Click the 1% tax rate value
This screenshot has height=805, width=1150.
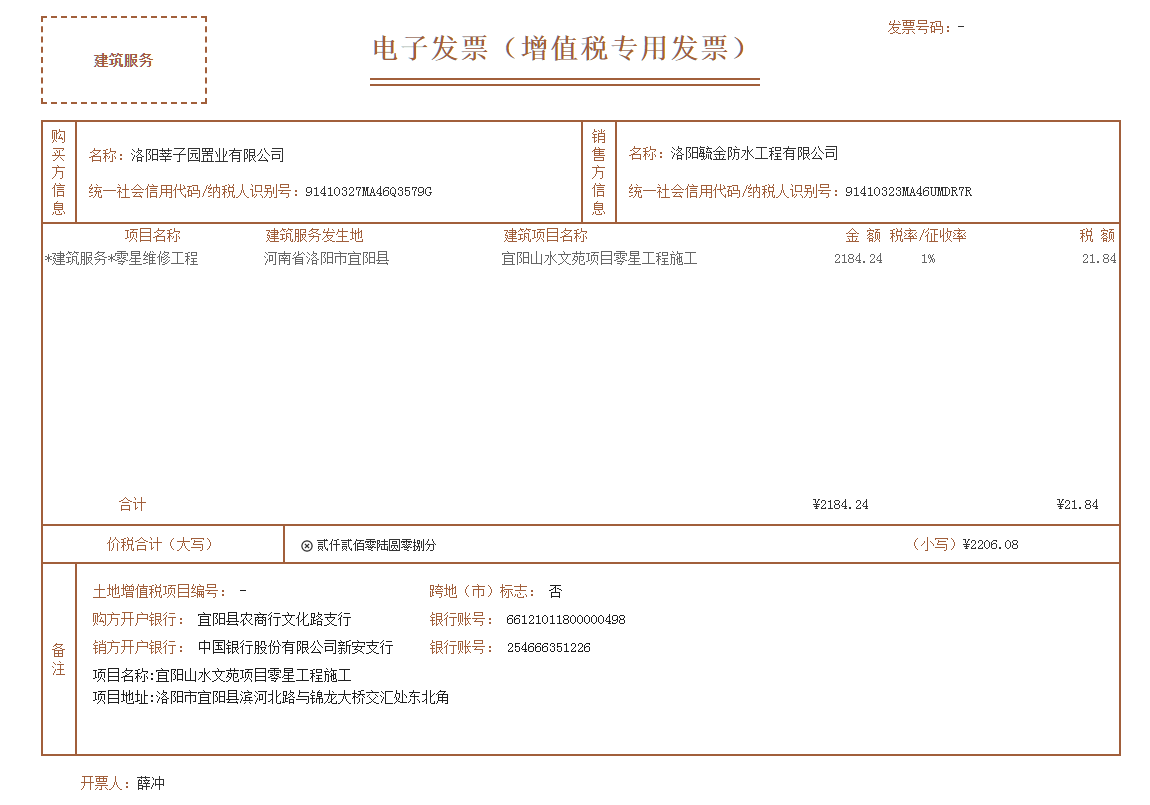[x=928, y=259]
